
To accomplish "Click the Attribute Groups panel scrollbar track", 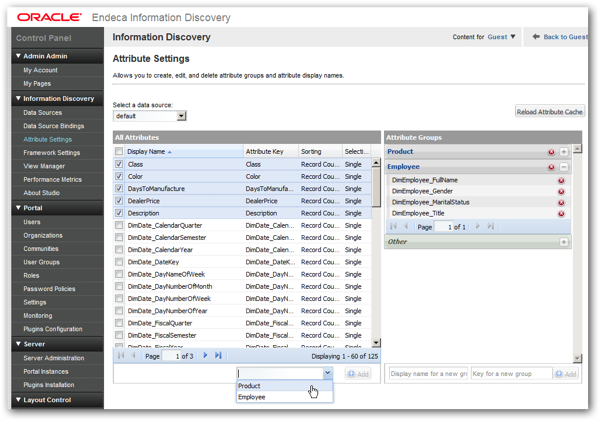I will (x=577, y=253).
